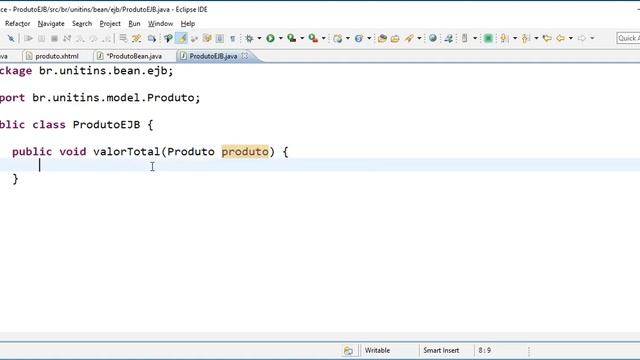Open the Next Annotation dropdown arrow
Screen dimensions: 640x360
(x=515, y=38)
